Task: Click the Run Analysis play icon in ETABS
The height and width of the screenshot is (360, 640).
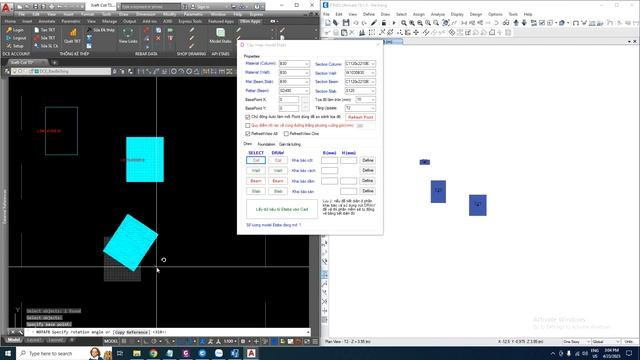Action: [394, 23]
